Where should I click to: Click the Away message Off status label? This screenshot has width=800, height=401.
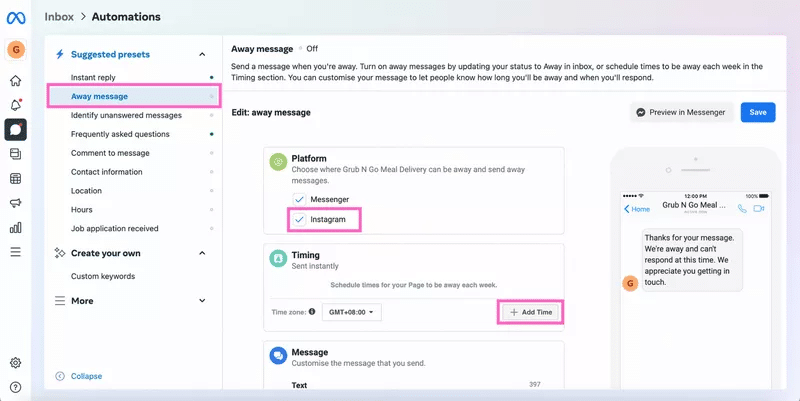(x=312, y=48)
